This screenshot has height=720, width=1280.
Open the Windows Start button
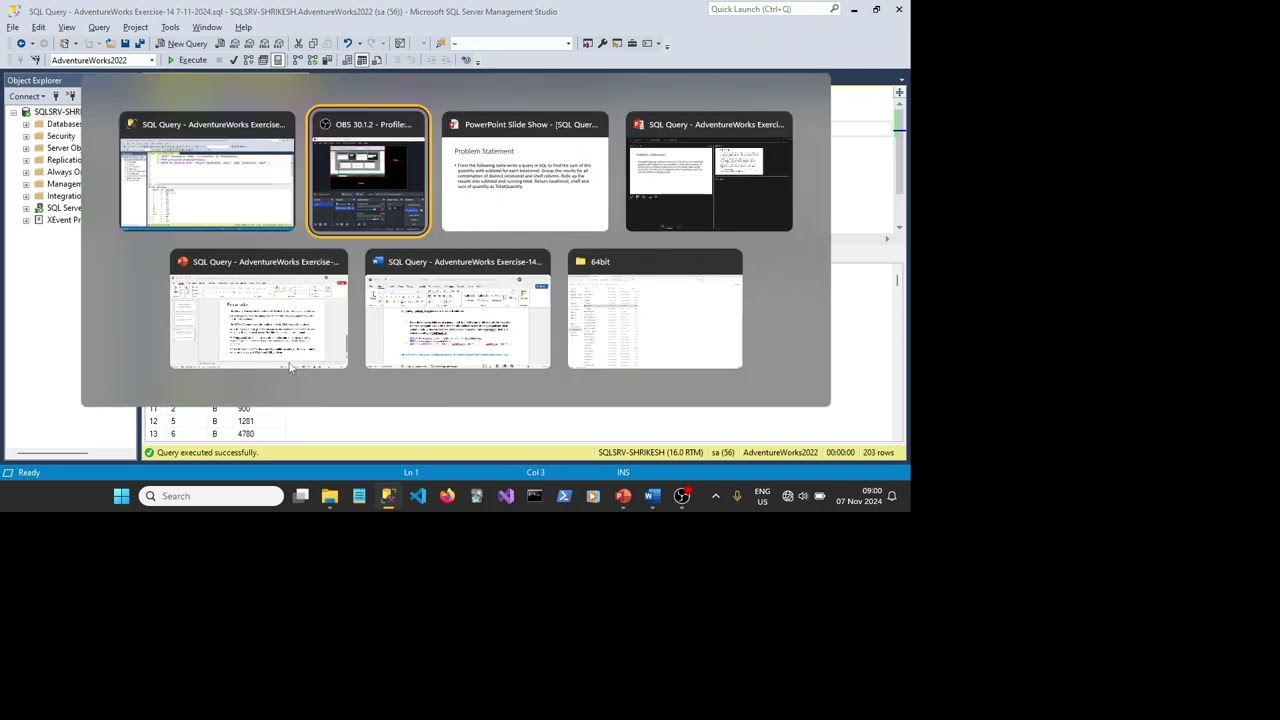(x=121, y=496)
